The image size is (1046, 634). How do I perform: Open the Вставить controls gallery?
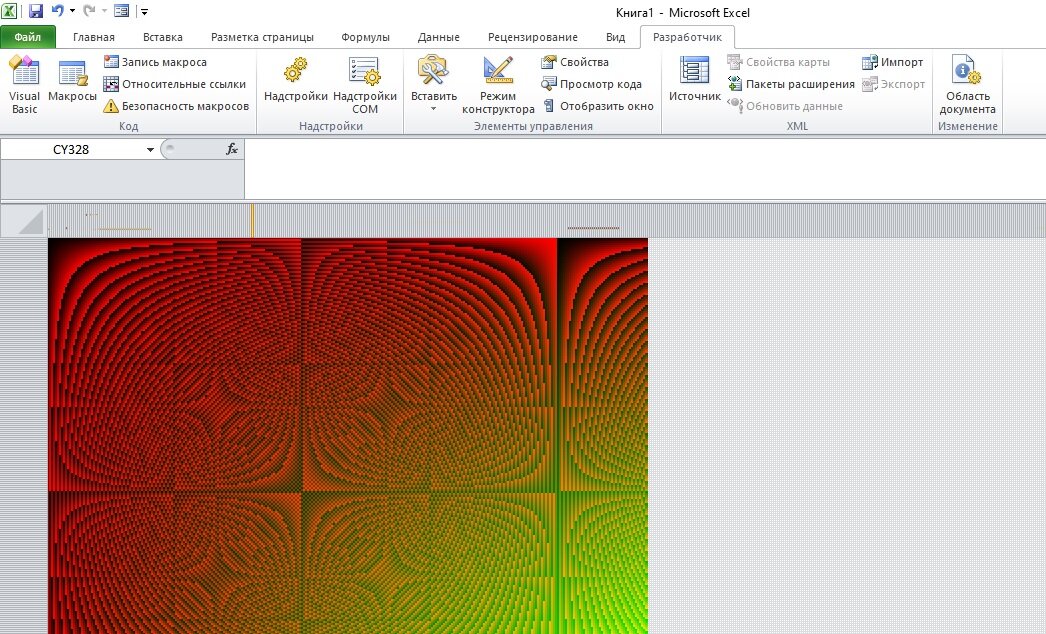[434, 85]
